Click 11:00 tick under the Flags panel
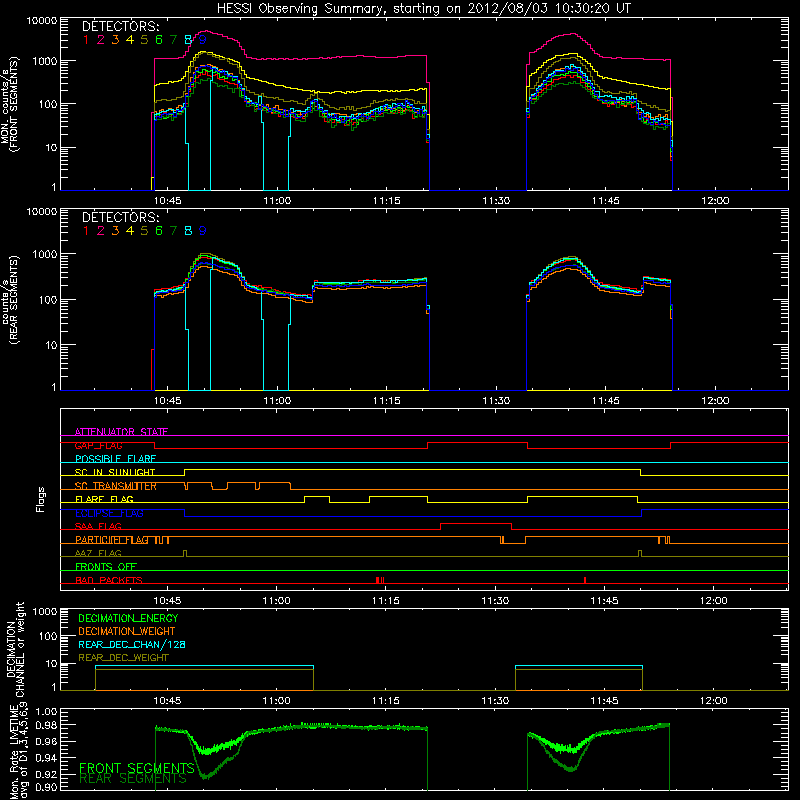Viewport: 800px width, 800px height. coord(276,601)
